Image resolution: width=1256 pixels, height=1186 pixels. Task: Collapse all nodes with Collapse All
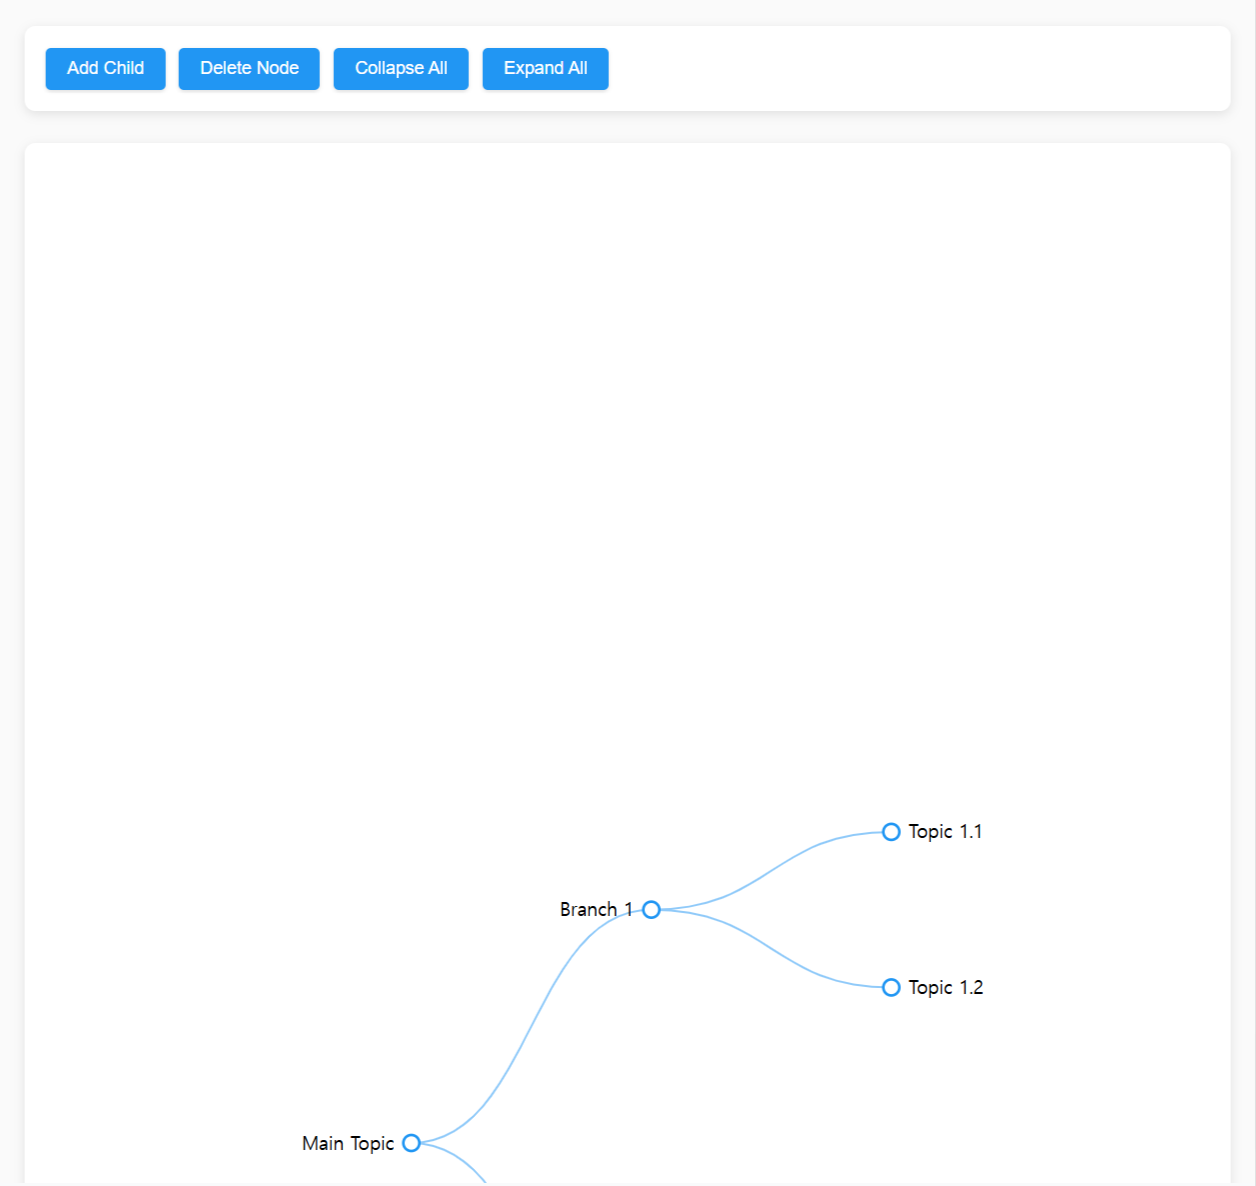(401, 69)
